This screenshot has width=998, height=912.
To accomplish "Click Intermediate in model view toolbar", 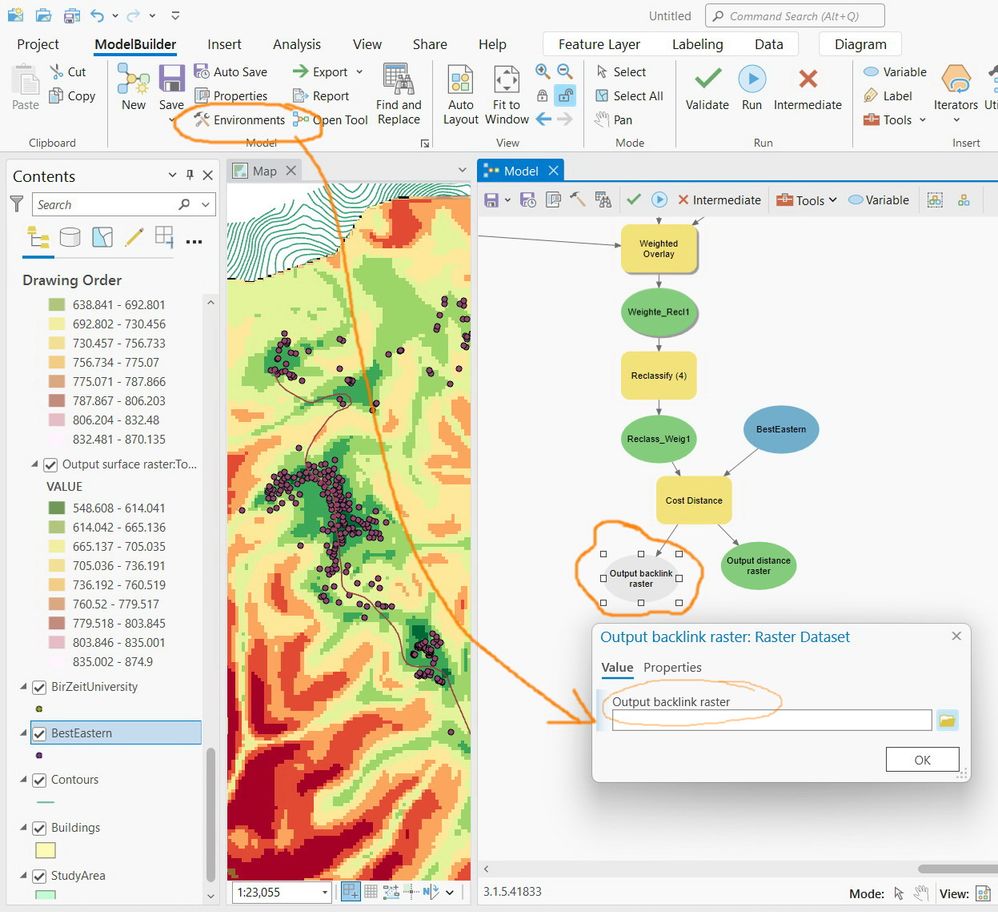I will (x=719, y=200).
